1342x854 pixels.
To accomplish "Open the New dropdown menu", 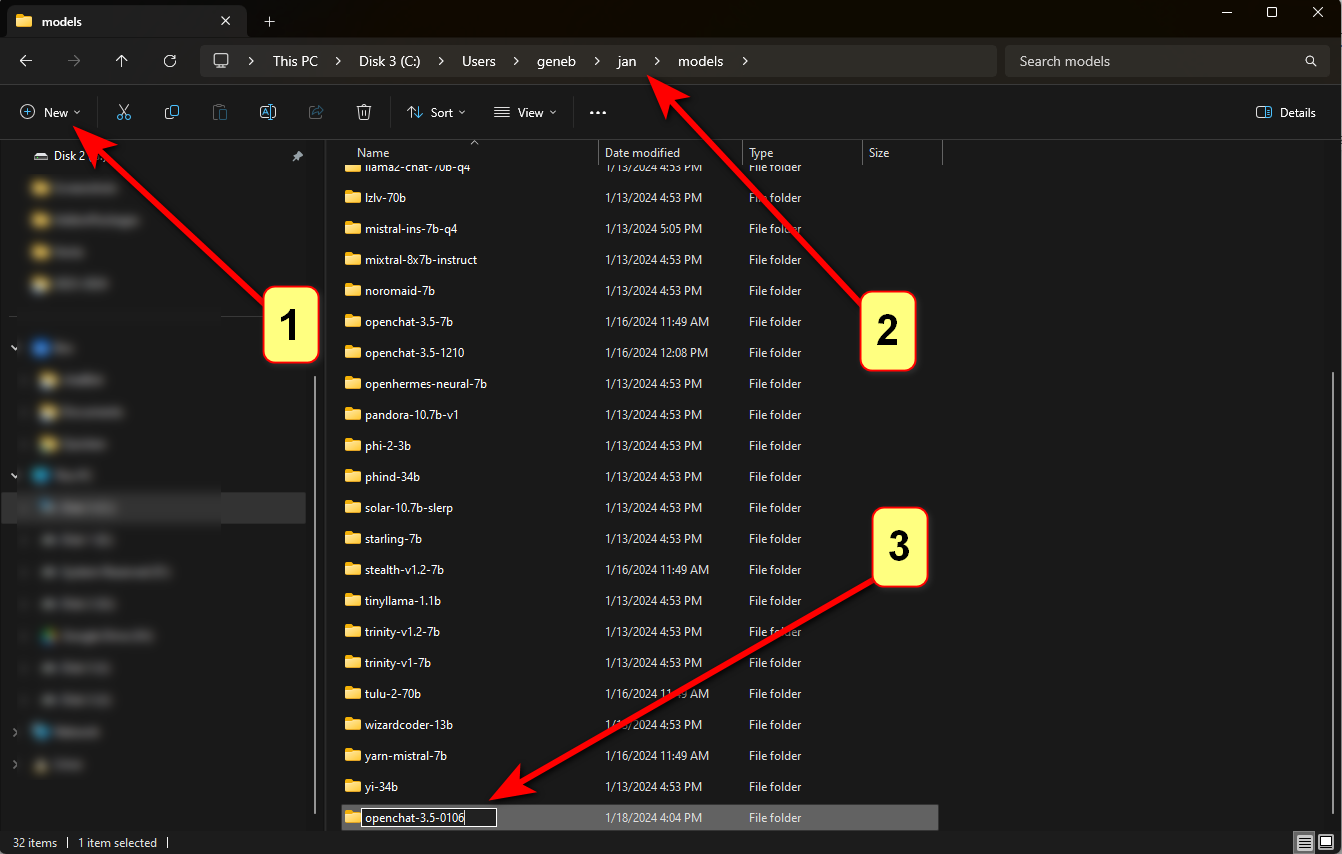I will coord(51,112).
